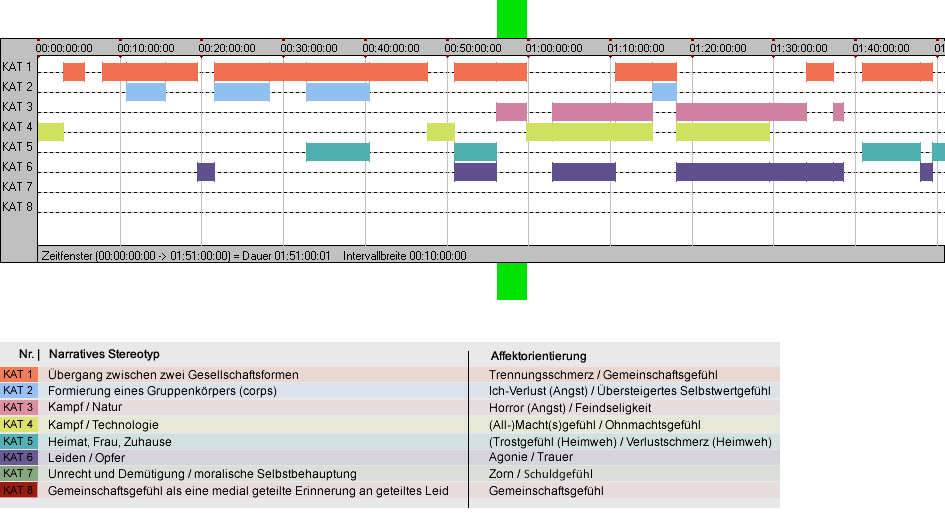Select the KAT 4 row label

click(x=17, y=127)
